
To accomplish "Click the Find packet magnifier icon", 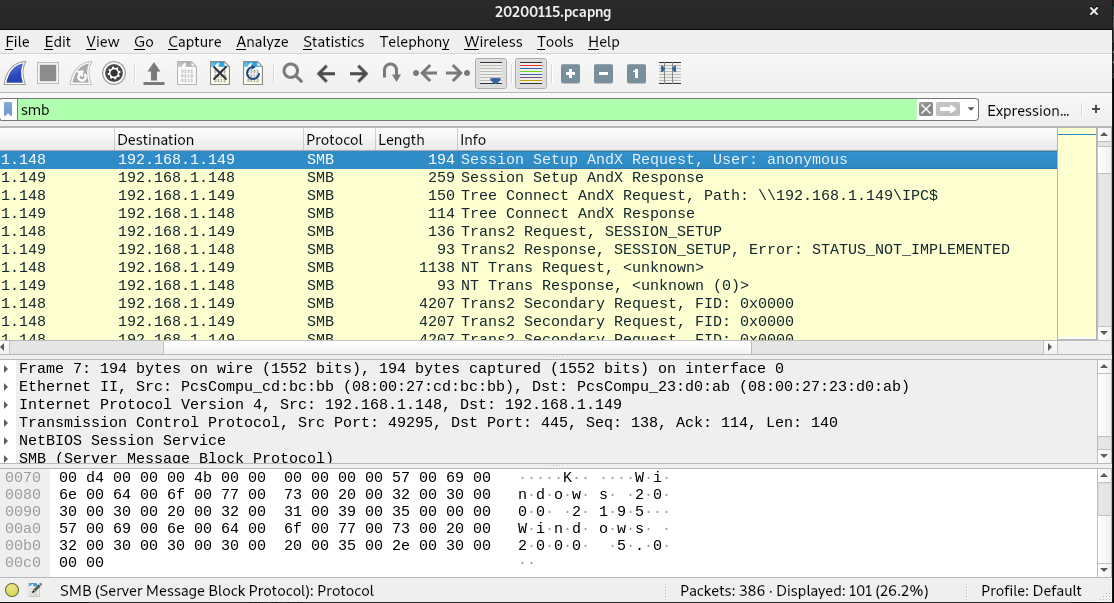I will pyautogui.click(x=292, y=73).
